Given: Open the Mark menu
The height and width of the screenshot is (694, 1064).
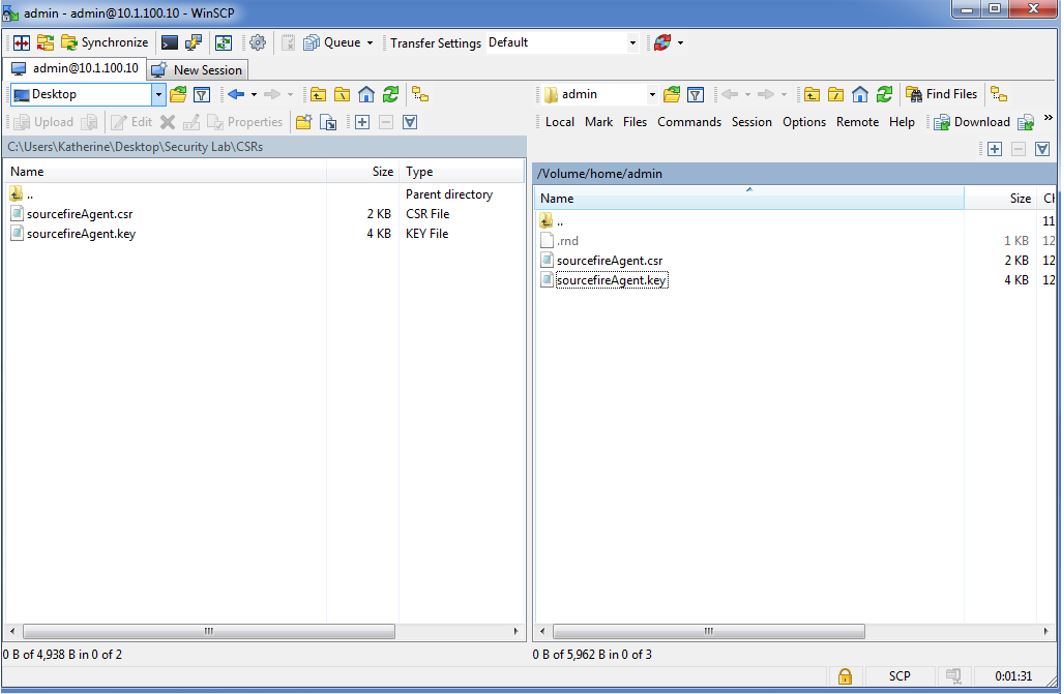Looking at the screenshot, I should tap(598, 122).
